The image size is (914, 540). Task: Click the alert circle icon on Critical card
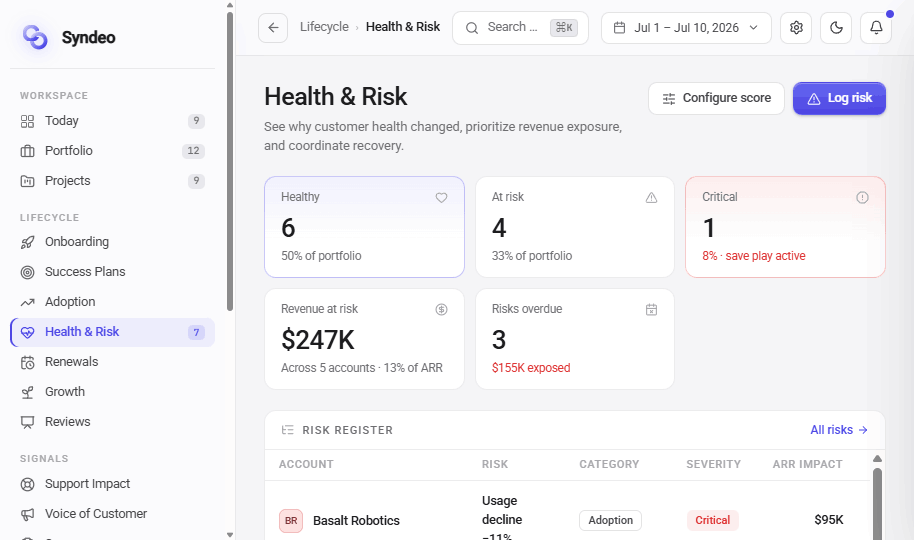[862, 198]
